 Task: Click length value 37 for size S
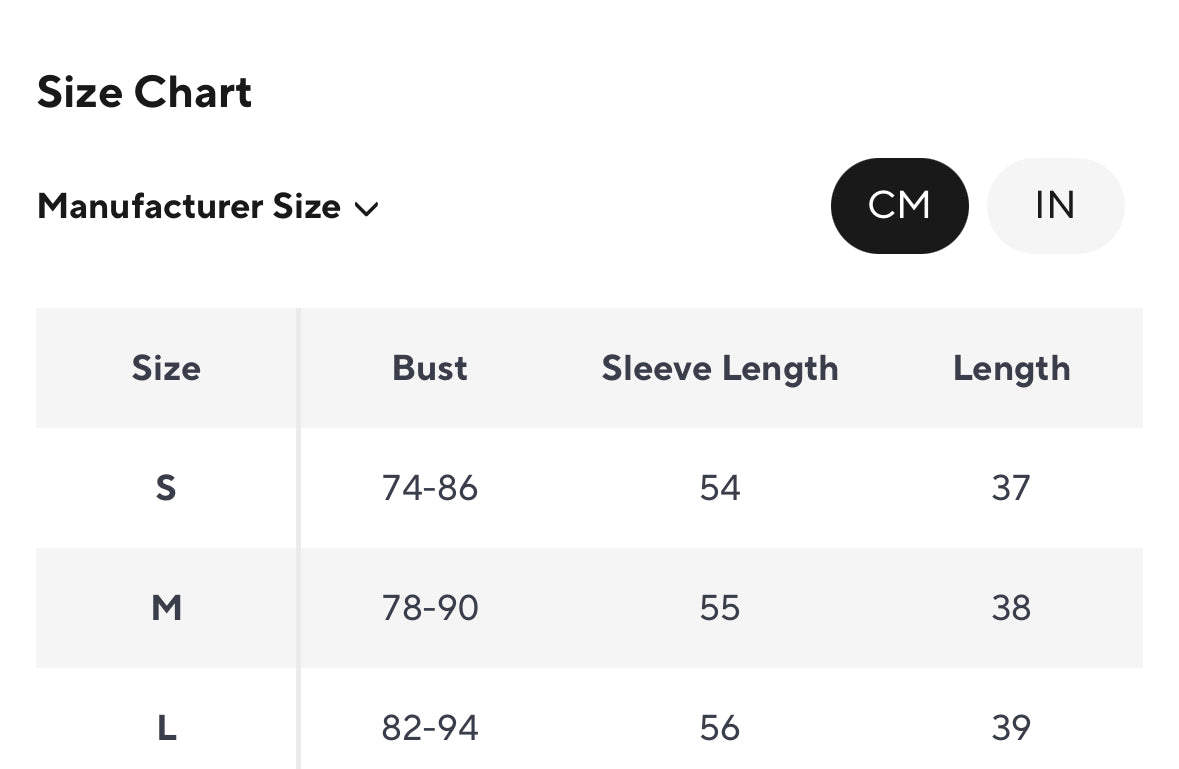pyautogui.click(x=1011, y=488)
